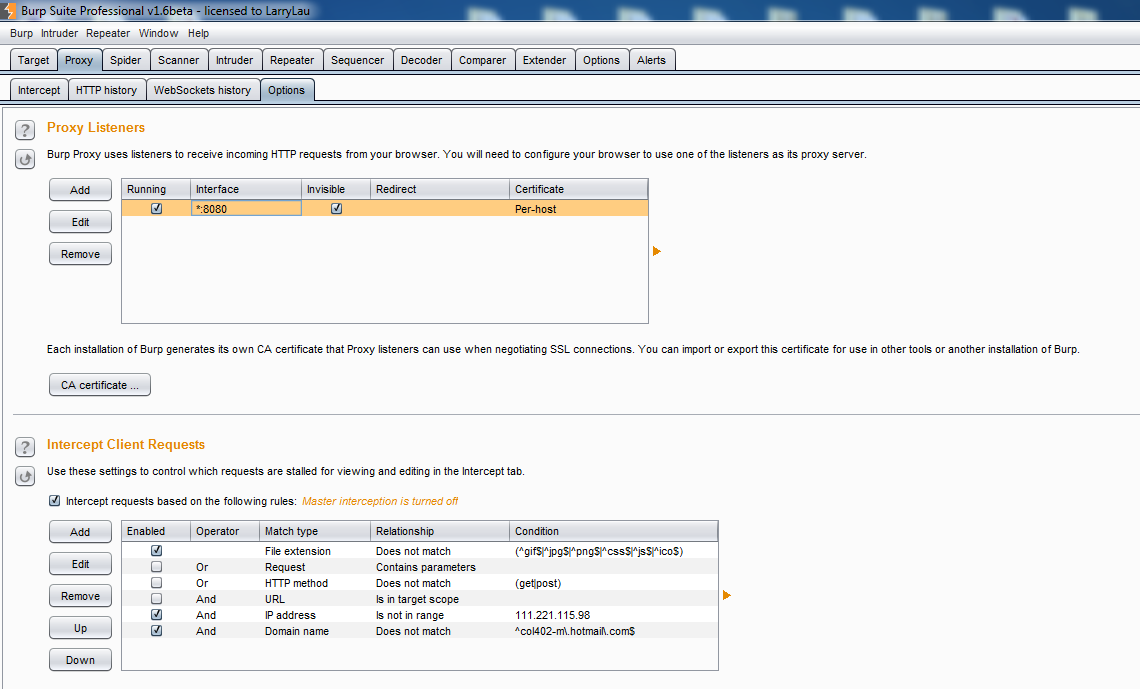Click the Match type column header

pyautogui.click(x=315, y=531)
